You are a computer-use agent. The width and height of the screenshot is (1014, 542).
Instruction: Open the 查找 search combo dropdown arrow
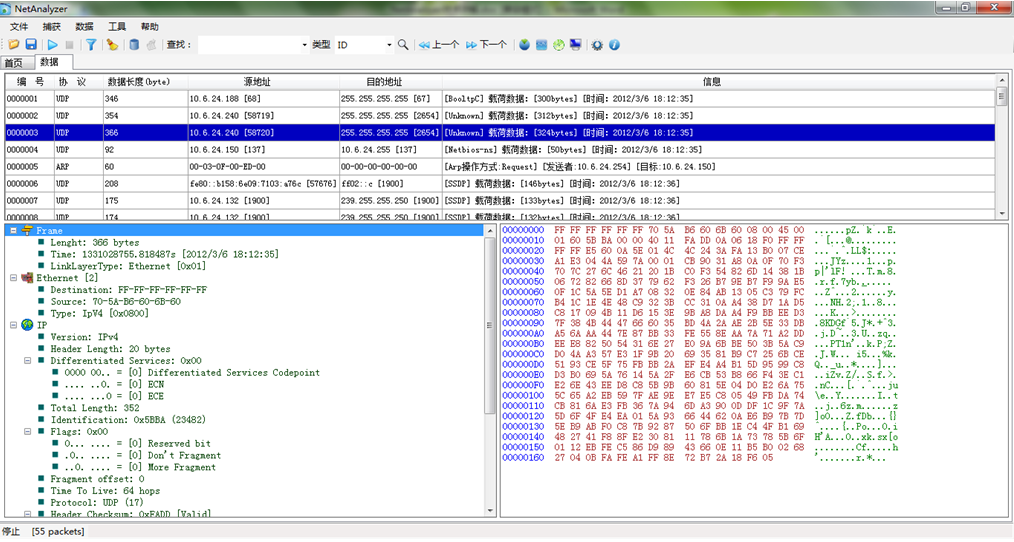(305, 45)
